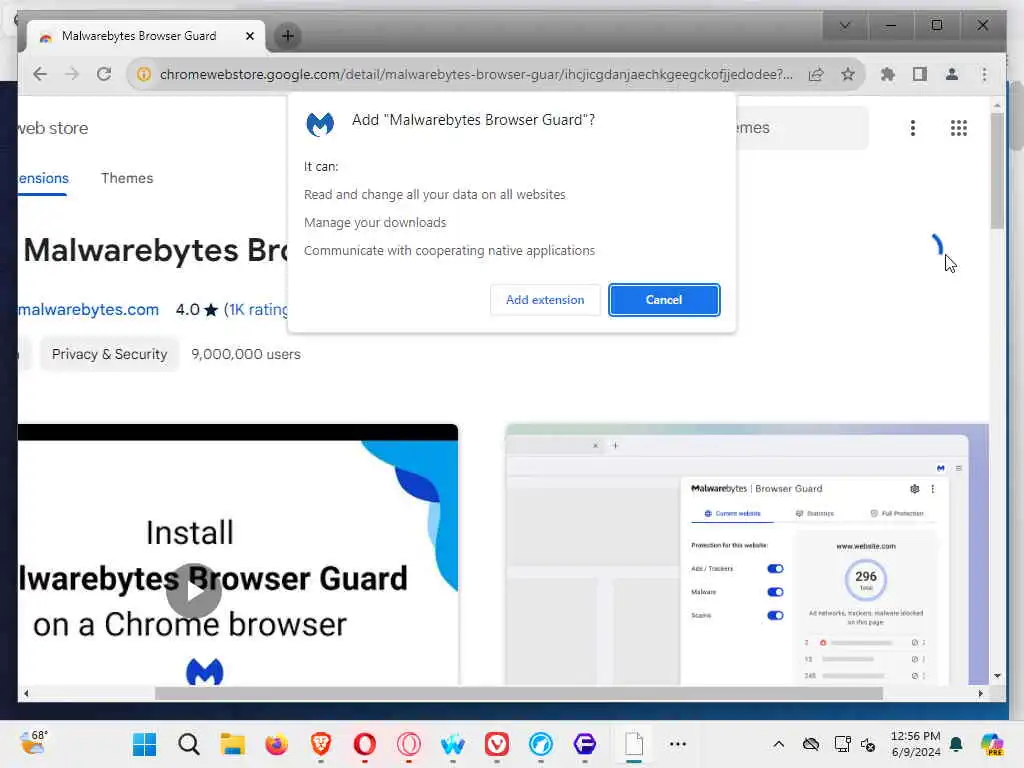Toggle the browser side panel icon
1024x768 pixels.
pos(920,74)
